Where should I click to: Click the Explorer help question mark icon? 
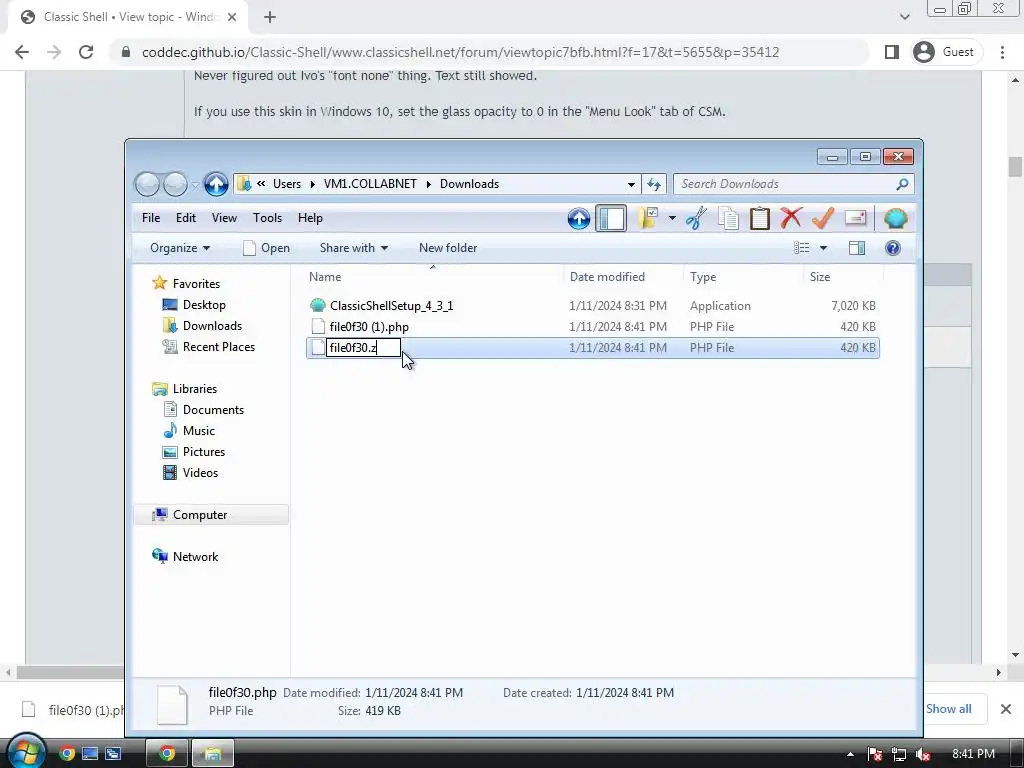point(893,248)
